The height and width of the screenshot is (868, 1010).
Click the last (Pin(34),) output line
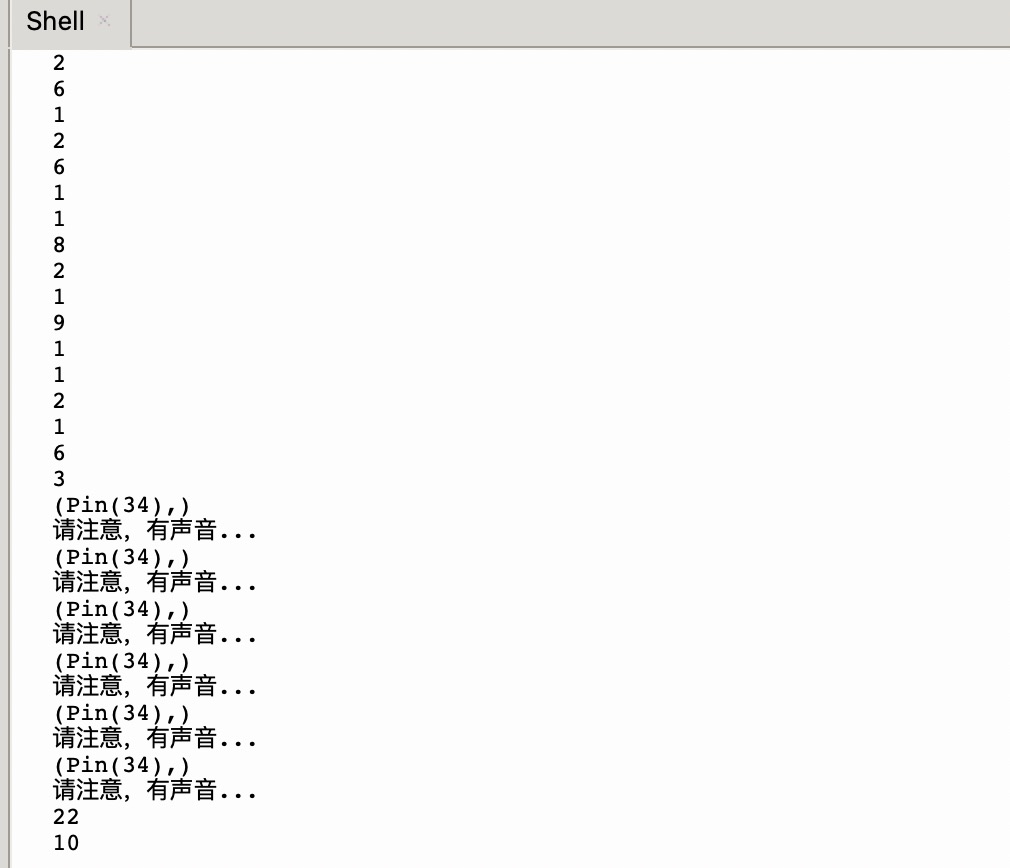pos(122,765)
